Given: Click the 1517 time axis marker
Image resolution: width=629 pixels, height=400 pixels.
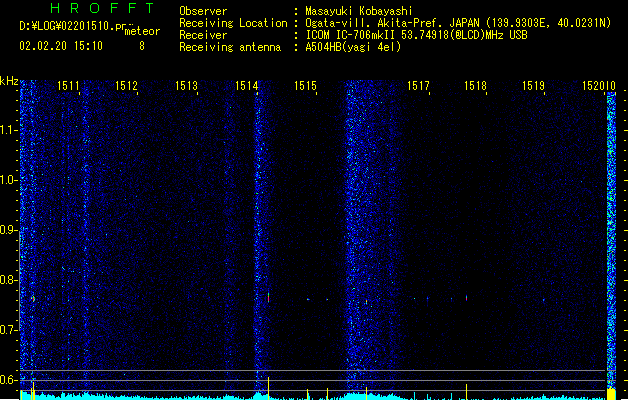Looking at the screenshot, I should (x=418, y=86).
